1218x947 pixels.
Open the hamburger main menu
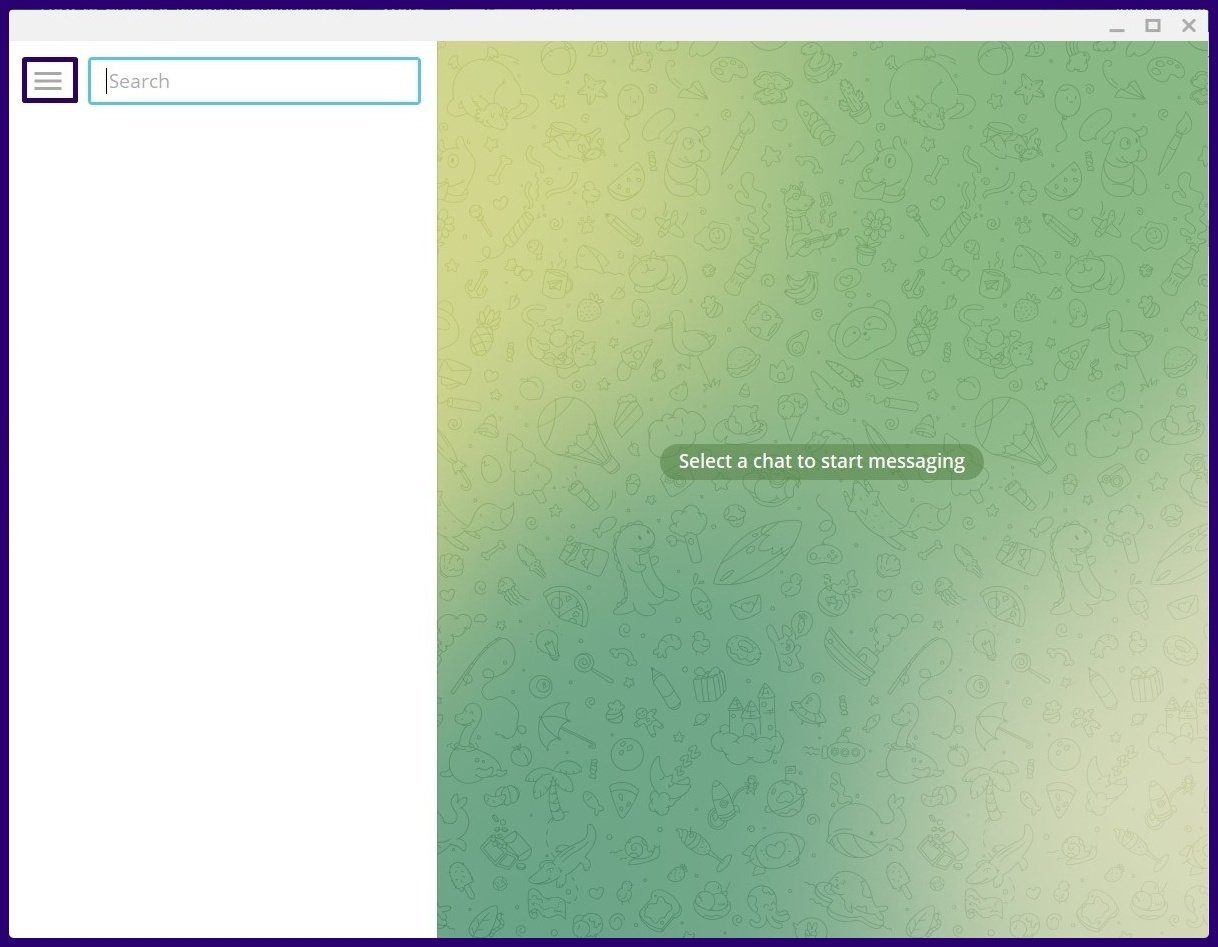(x=49, y=81)
